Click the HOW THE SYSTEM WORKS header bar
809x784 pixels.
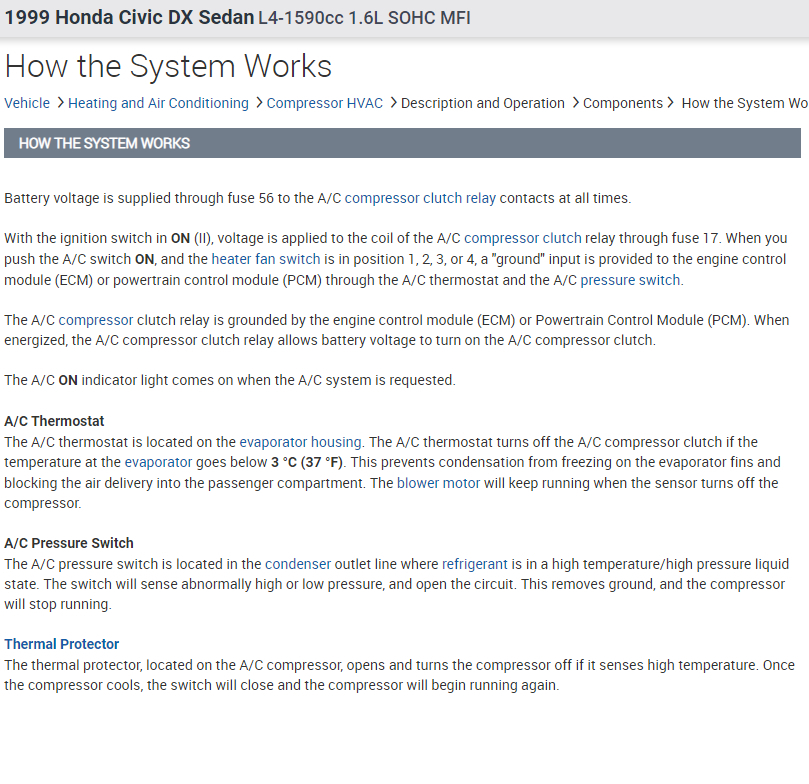(x=402, y=143)
